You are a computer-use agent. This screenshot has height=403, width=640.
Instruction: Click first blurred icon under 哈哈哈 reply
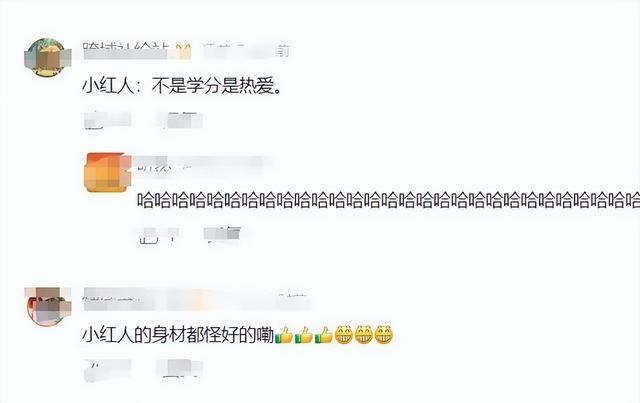pos(158,235)
